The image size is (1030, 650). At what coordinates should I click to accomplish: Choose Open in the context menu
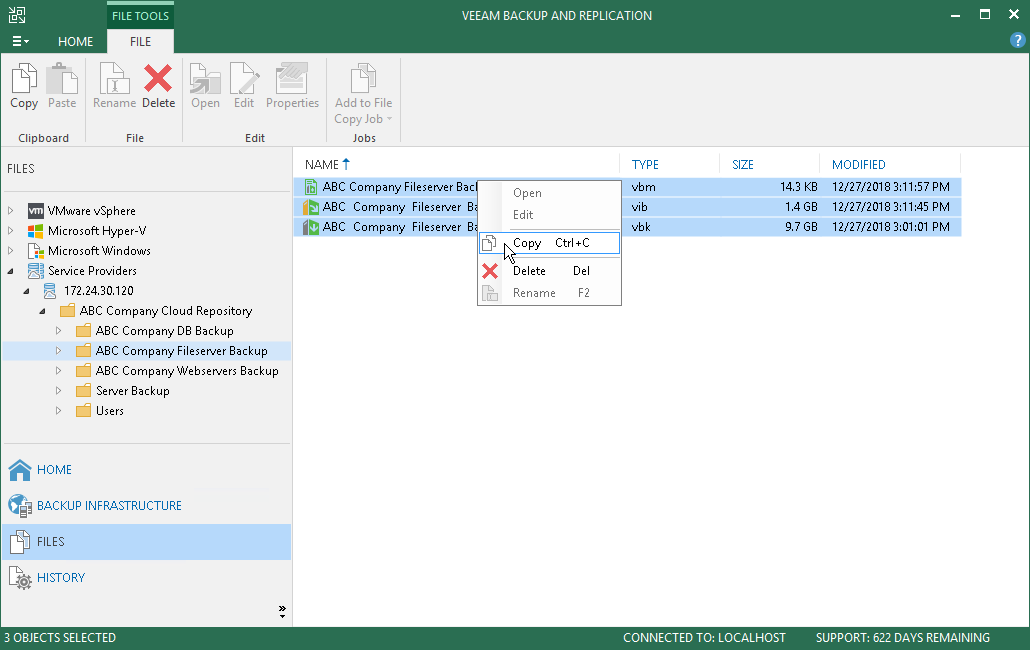(549, 193)
